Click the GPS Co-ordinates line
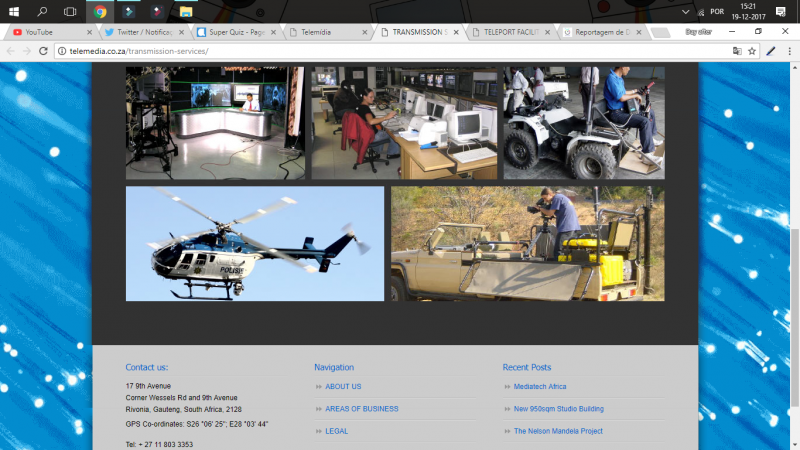800x450 pixels. coord(197,424)
